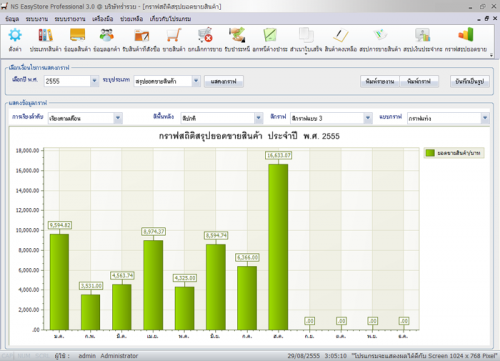Open the ระบบงาน menu
500x361 pixels.
[37, 19]
